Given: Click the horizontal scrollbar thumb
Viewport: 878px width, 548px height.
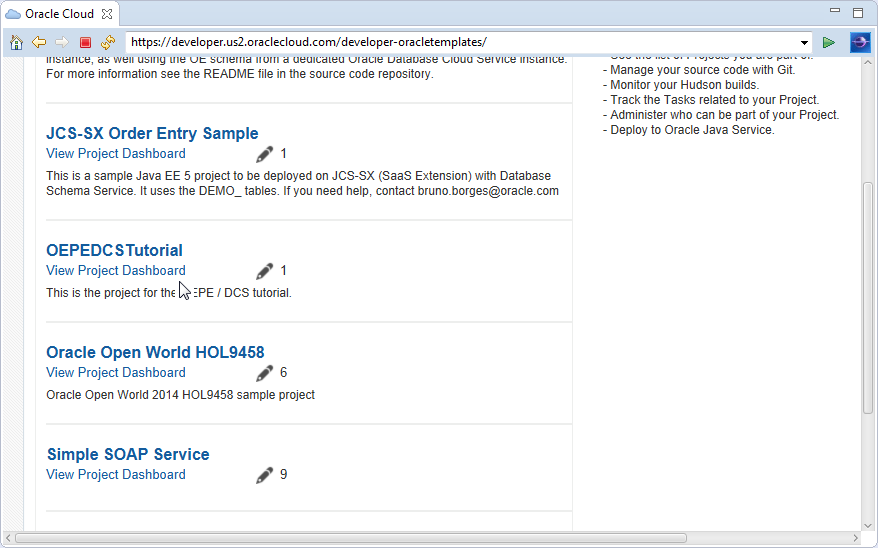Looking at the screenshot, I should [351, 538].
